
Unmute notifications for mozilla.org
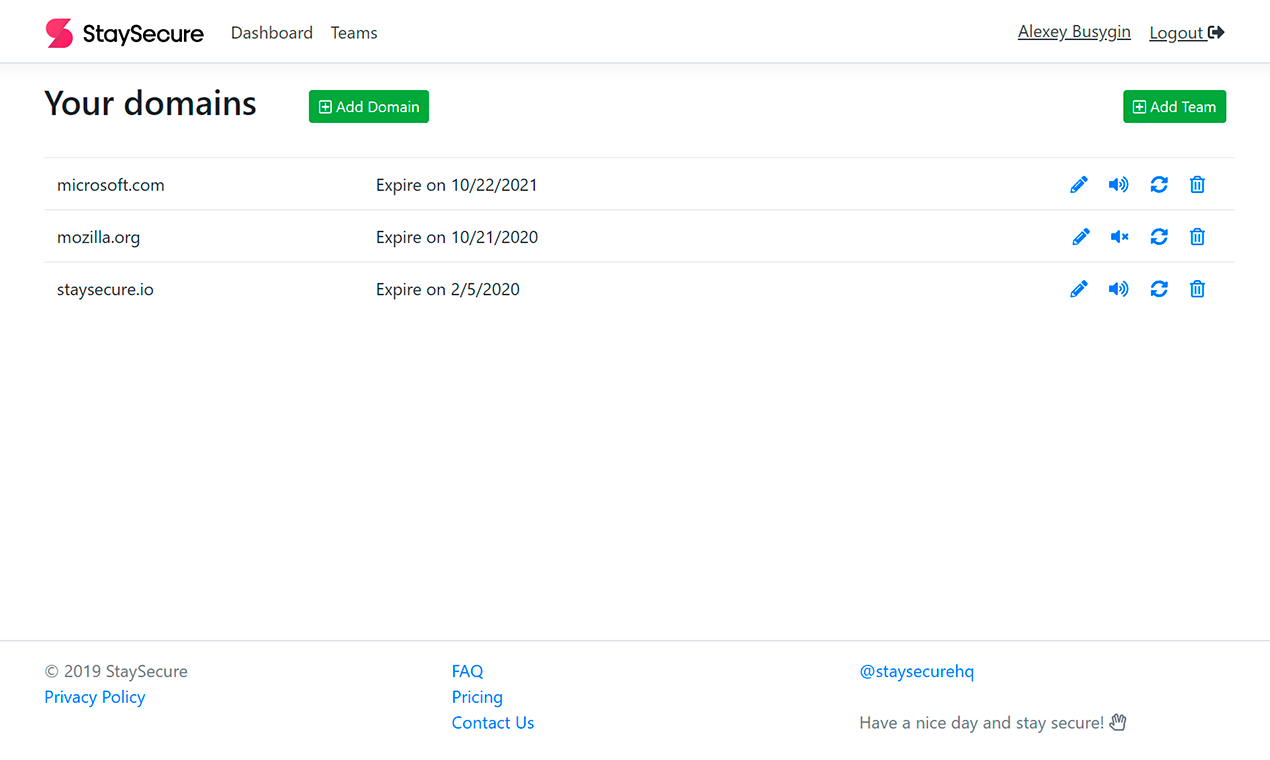click(1118, 236)
